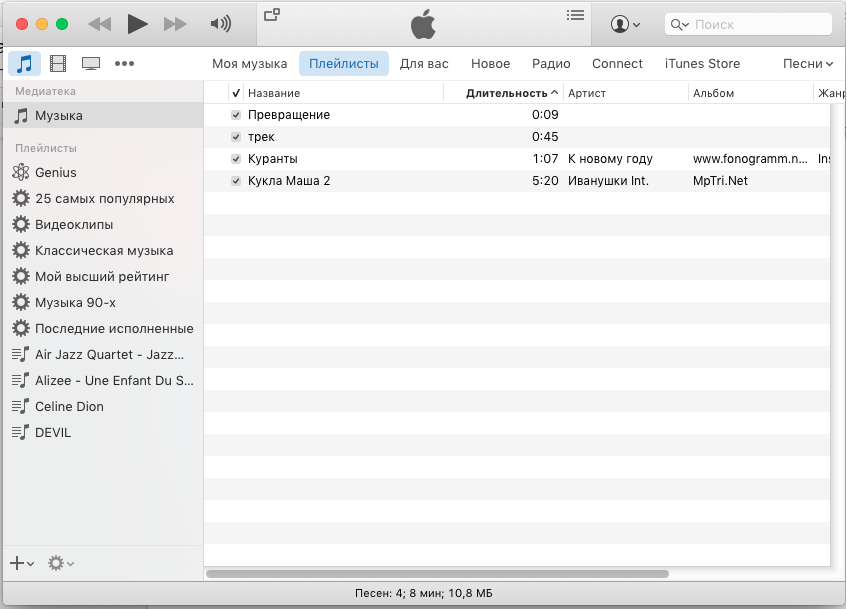Screen dimensions: 847x609
Task: Sort by the Длительность column header
Action: click(x=506, y=93)
